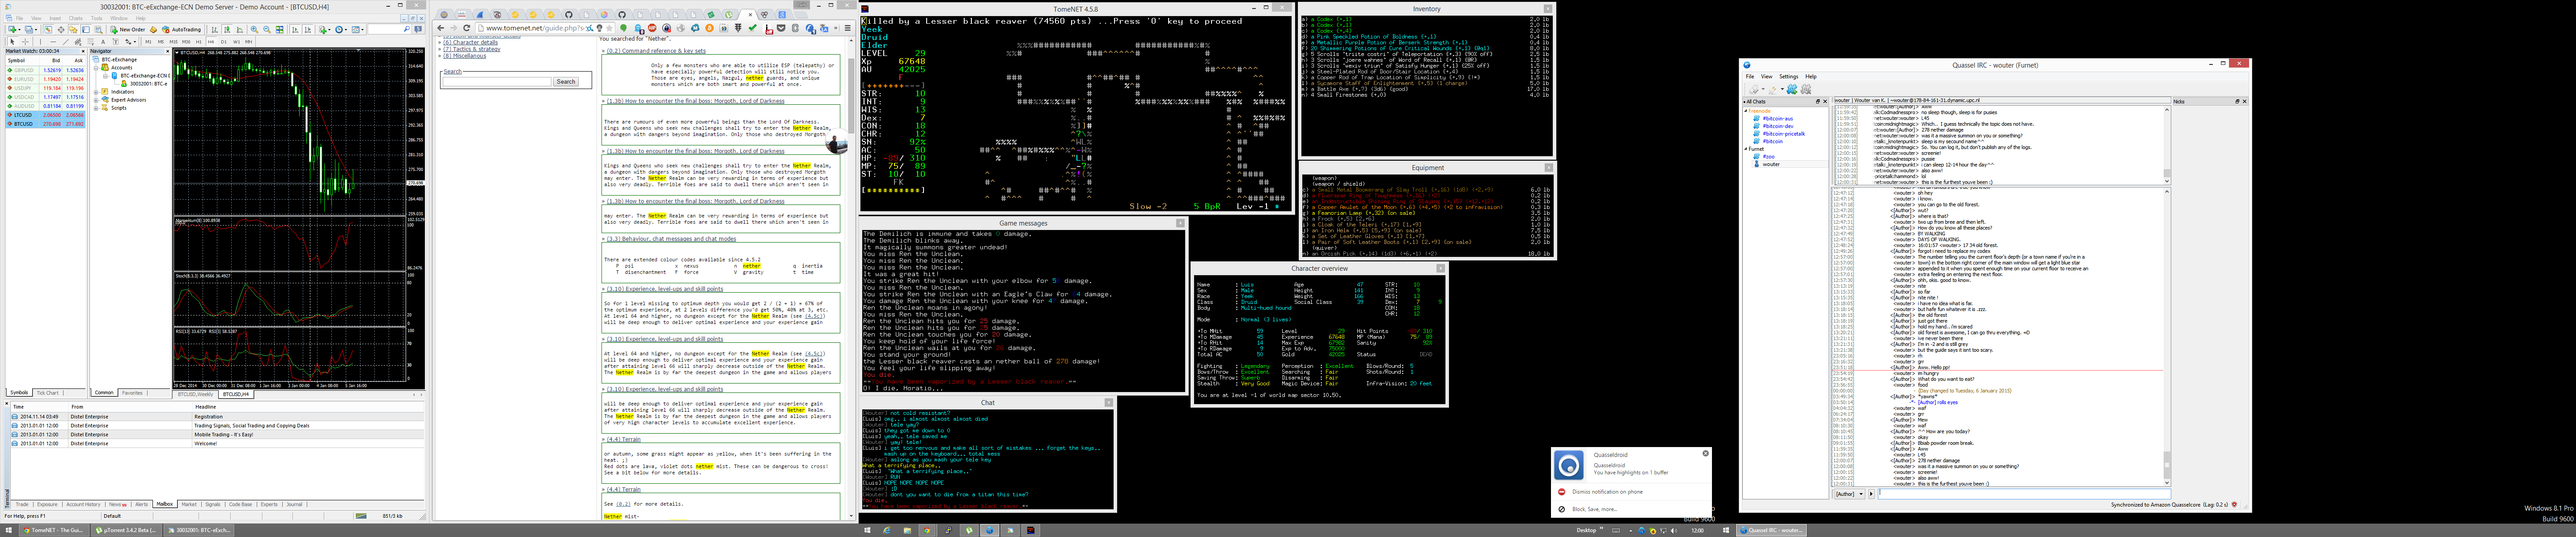Select the Crosshair cursor tool

25,42
